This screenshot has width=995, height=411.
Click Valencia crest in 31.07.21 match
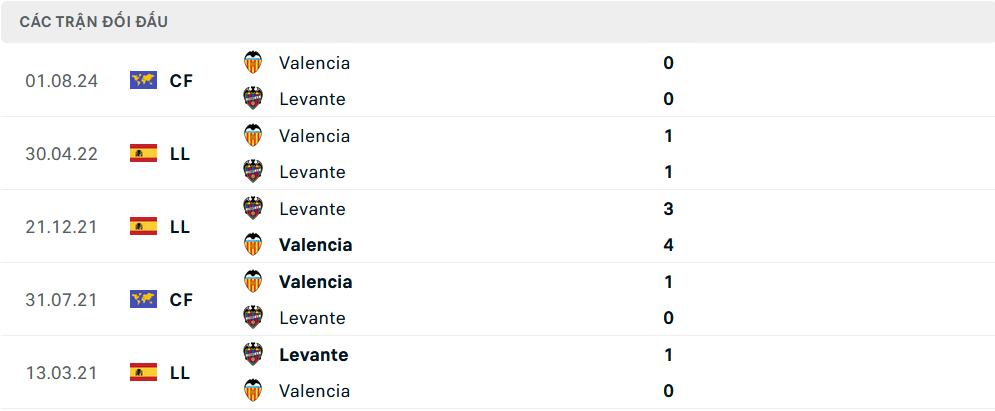[x=254, y=282]
